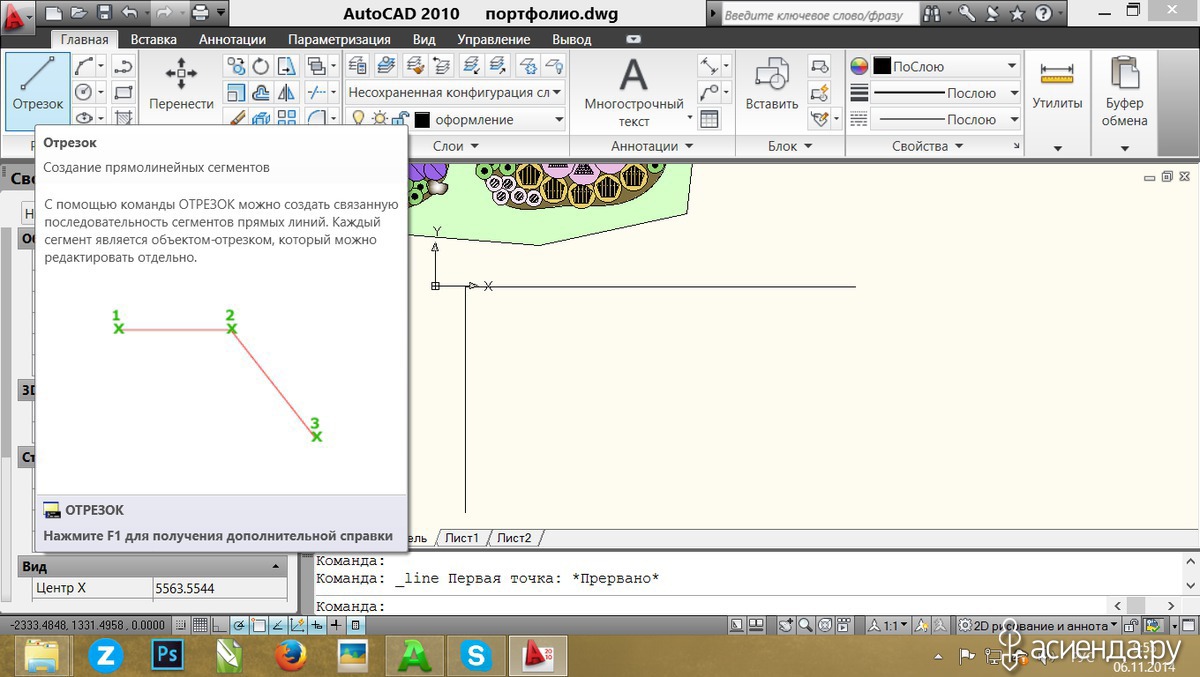Screen dimensions: 1200x677
Task: Click the Перенести move tool
Action: (x=181, y=84)
